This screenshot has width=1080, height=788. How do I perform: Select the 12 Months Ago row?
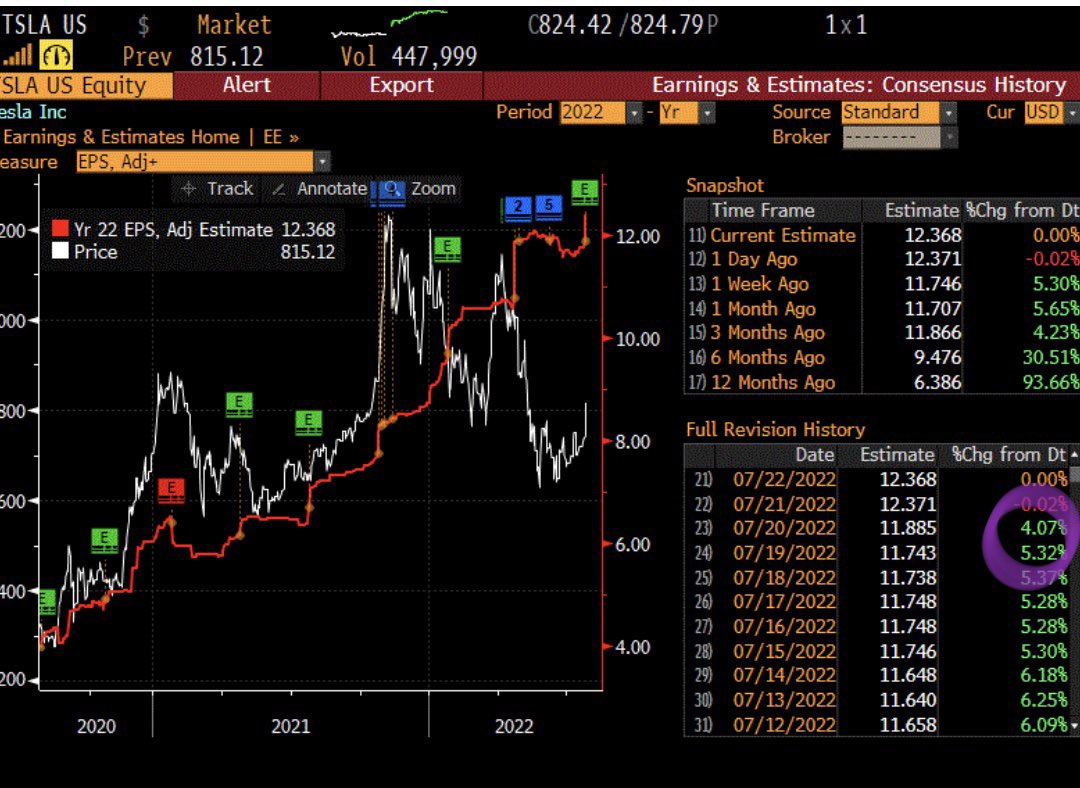pos(882,382)
